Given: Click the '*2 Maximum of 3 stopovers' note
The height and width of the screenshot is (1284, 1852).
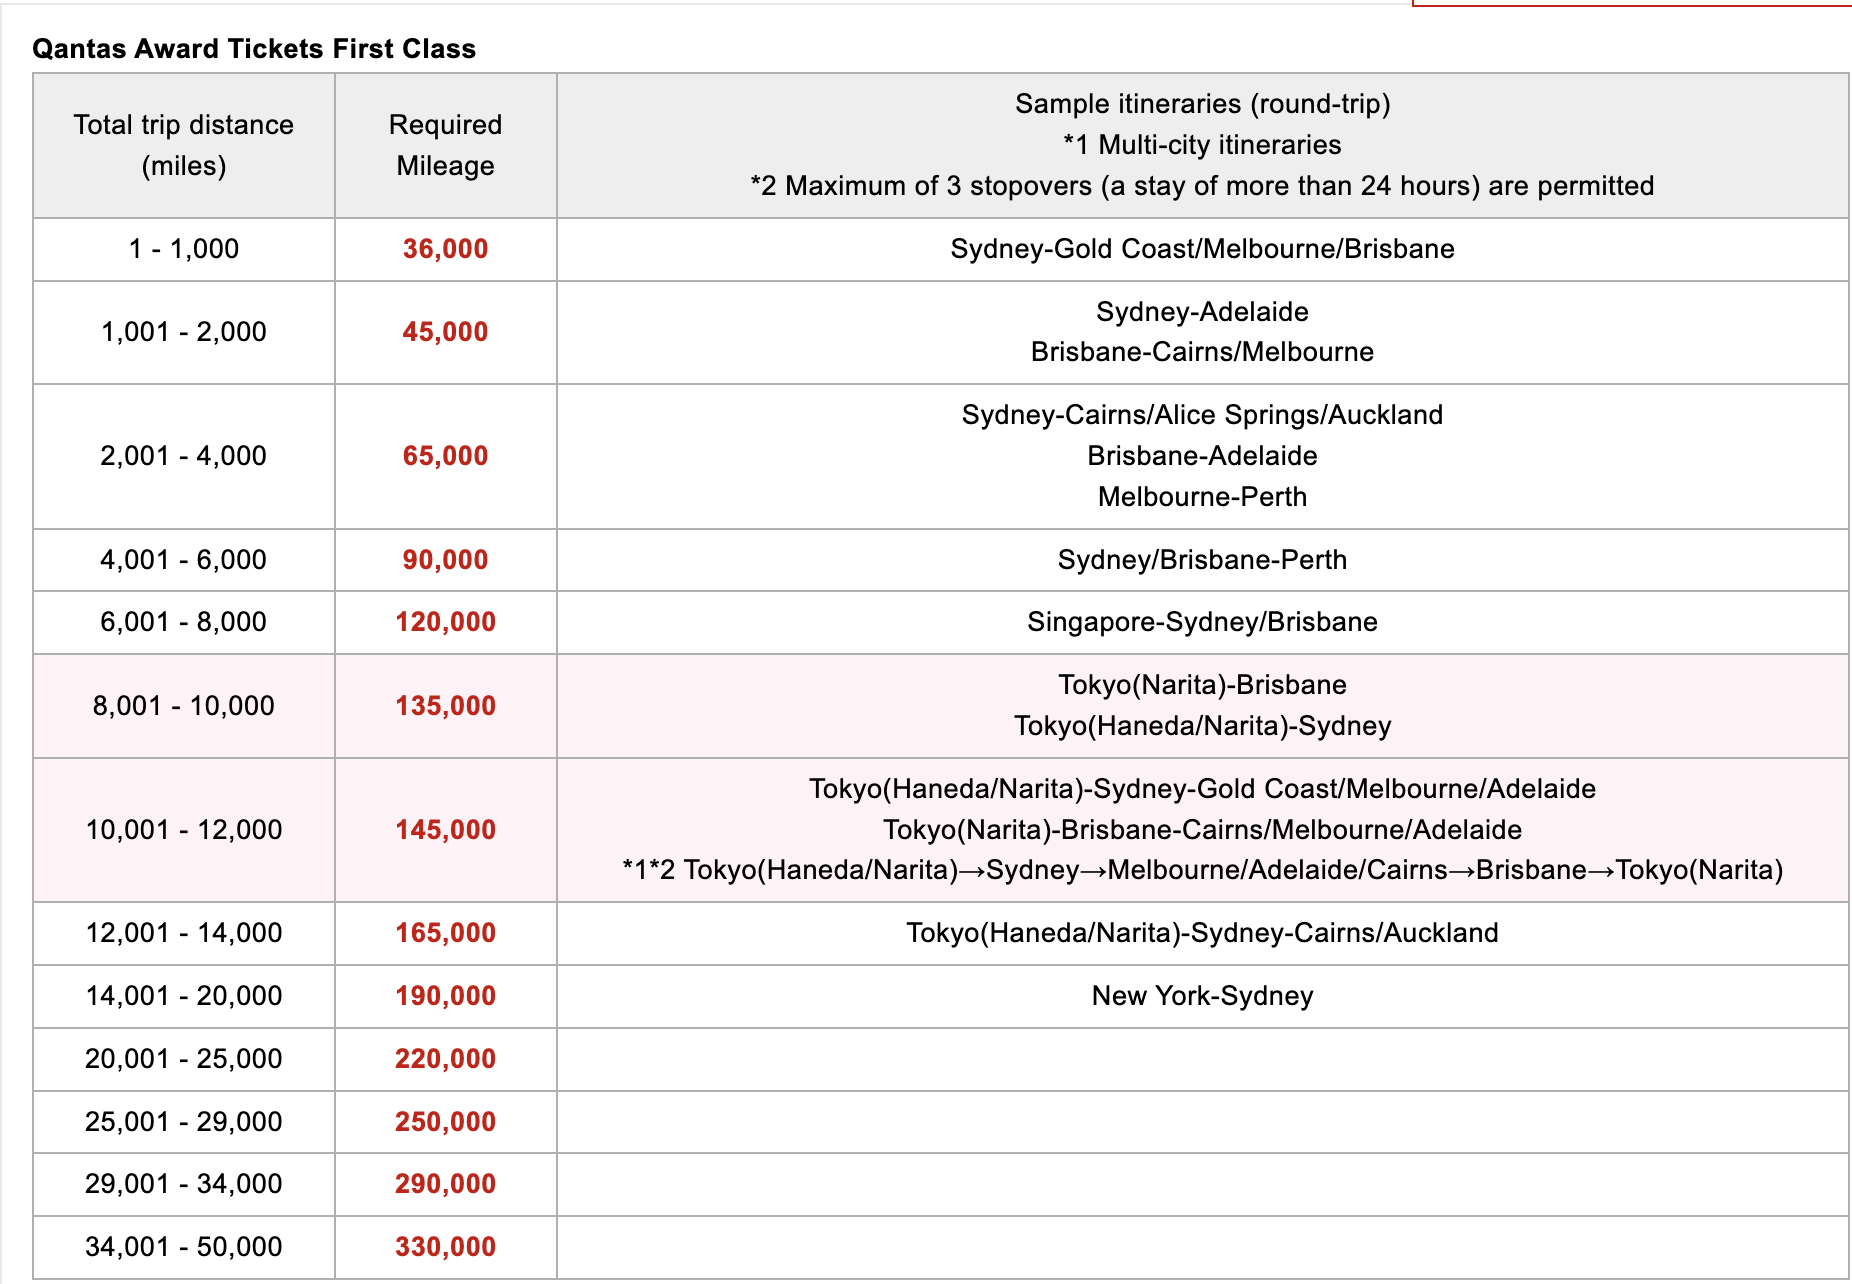Looking at the screenshot, I should [1203, 186].
